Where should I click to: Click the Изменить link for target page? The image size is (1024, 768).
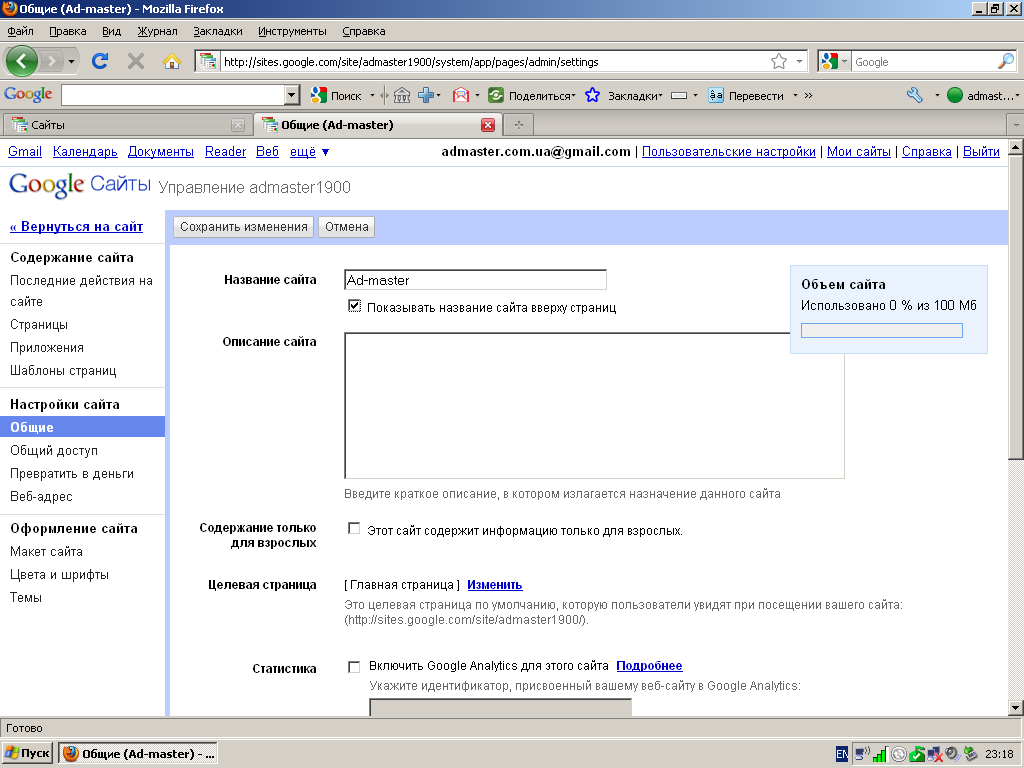pyautogui.click(x=494, y=584)
